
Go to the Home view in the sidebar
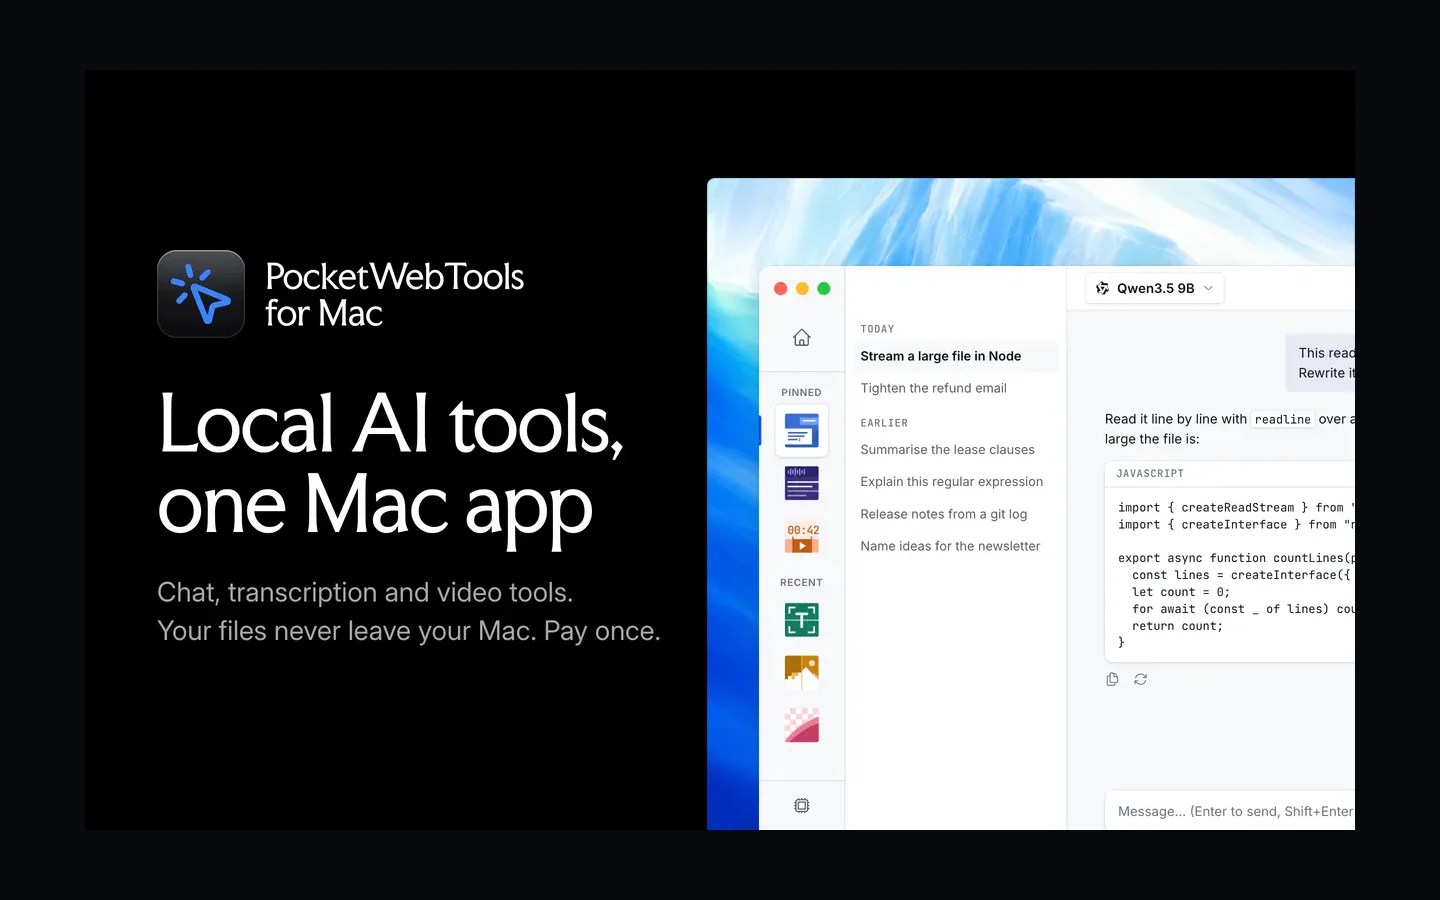tap(802, 338)
